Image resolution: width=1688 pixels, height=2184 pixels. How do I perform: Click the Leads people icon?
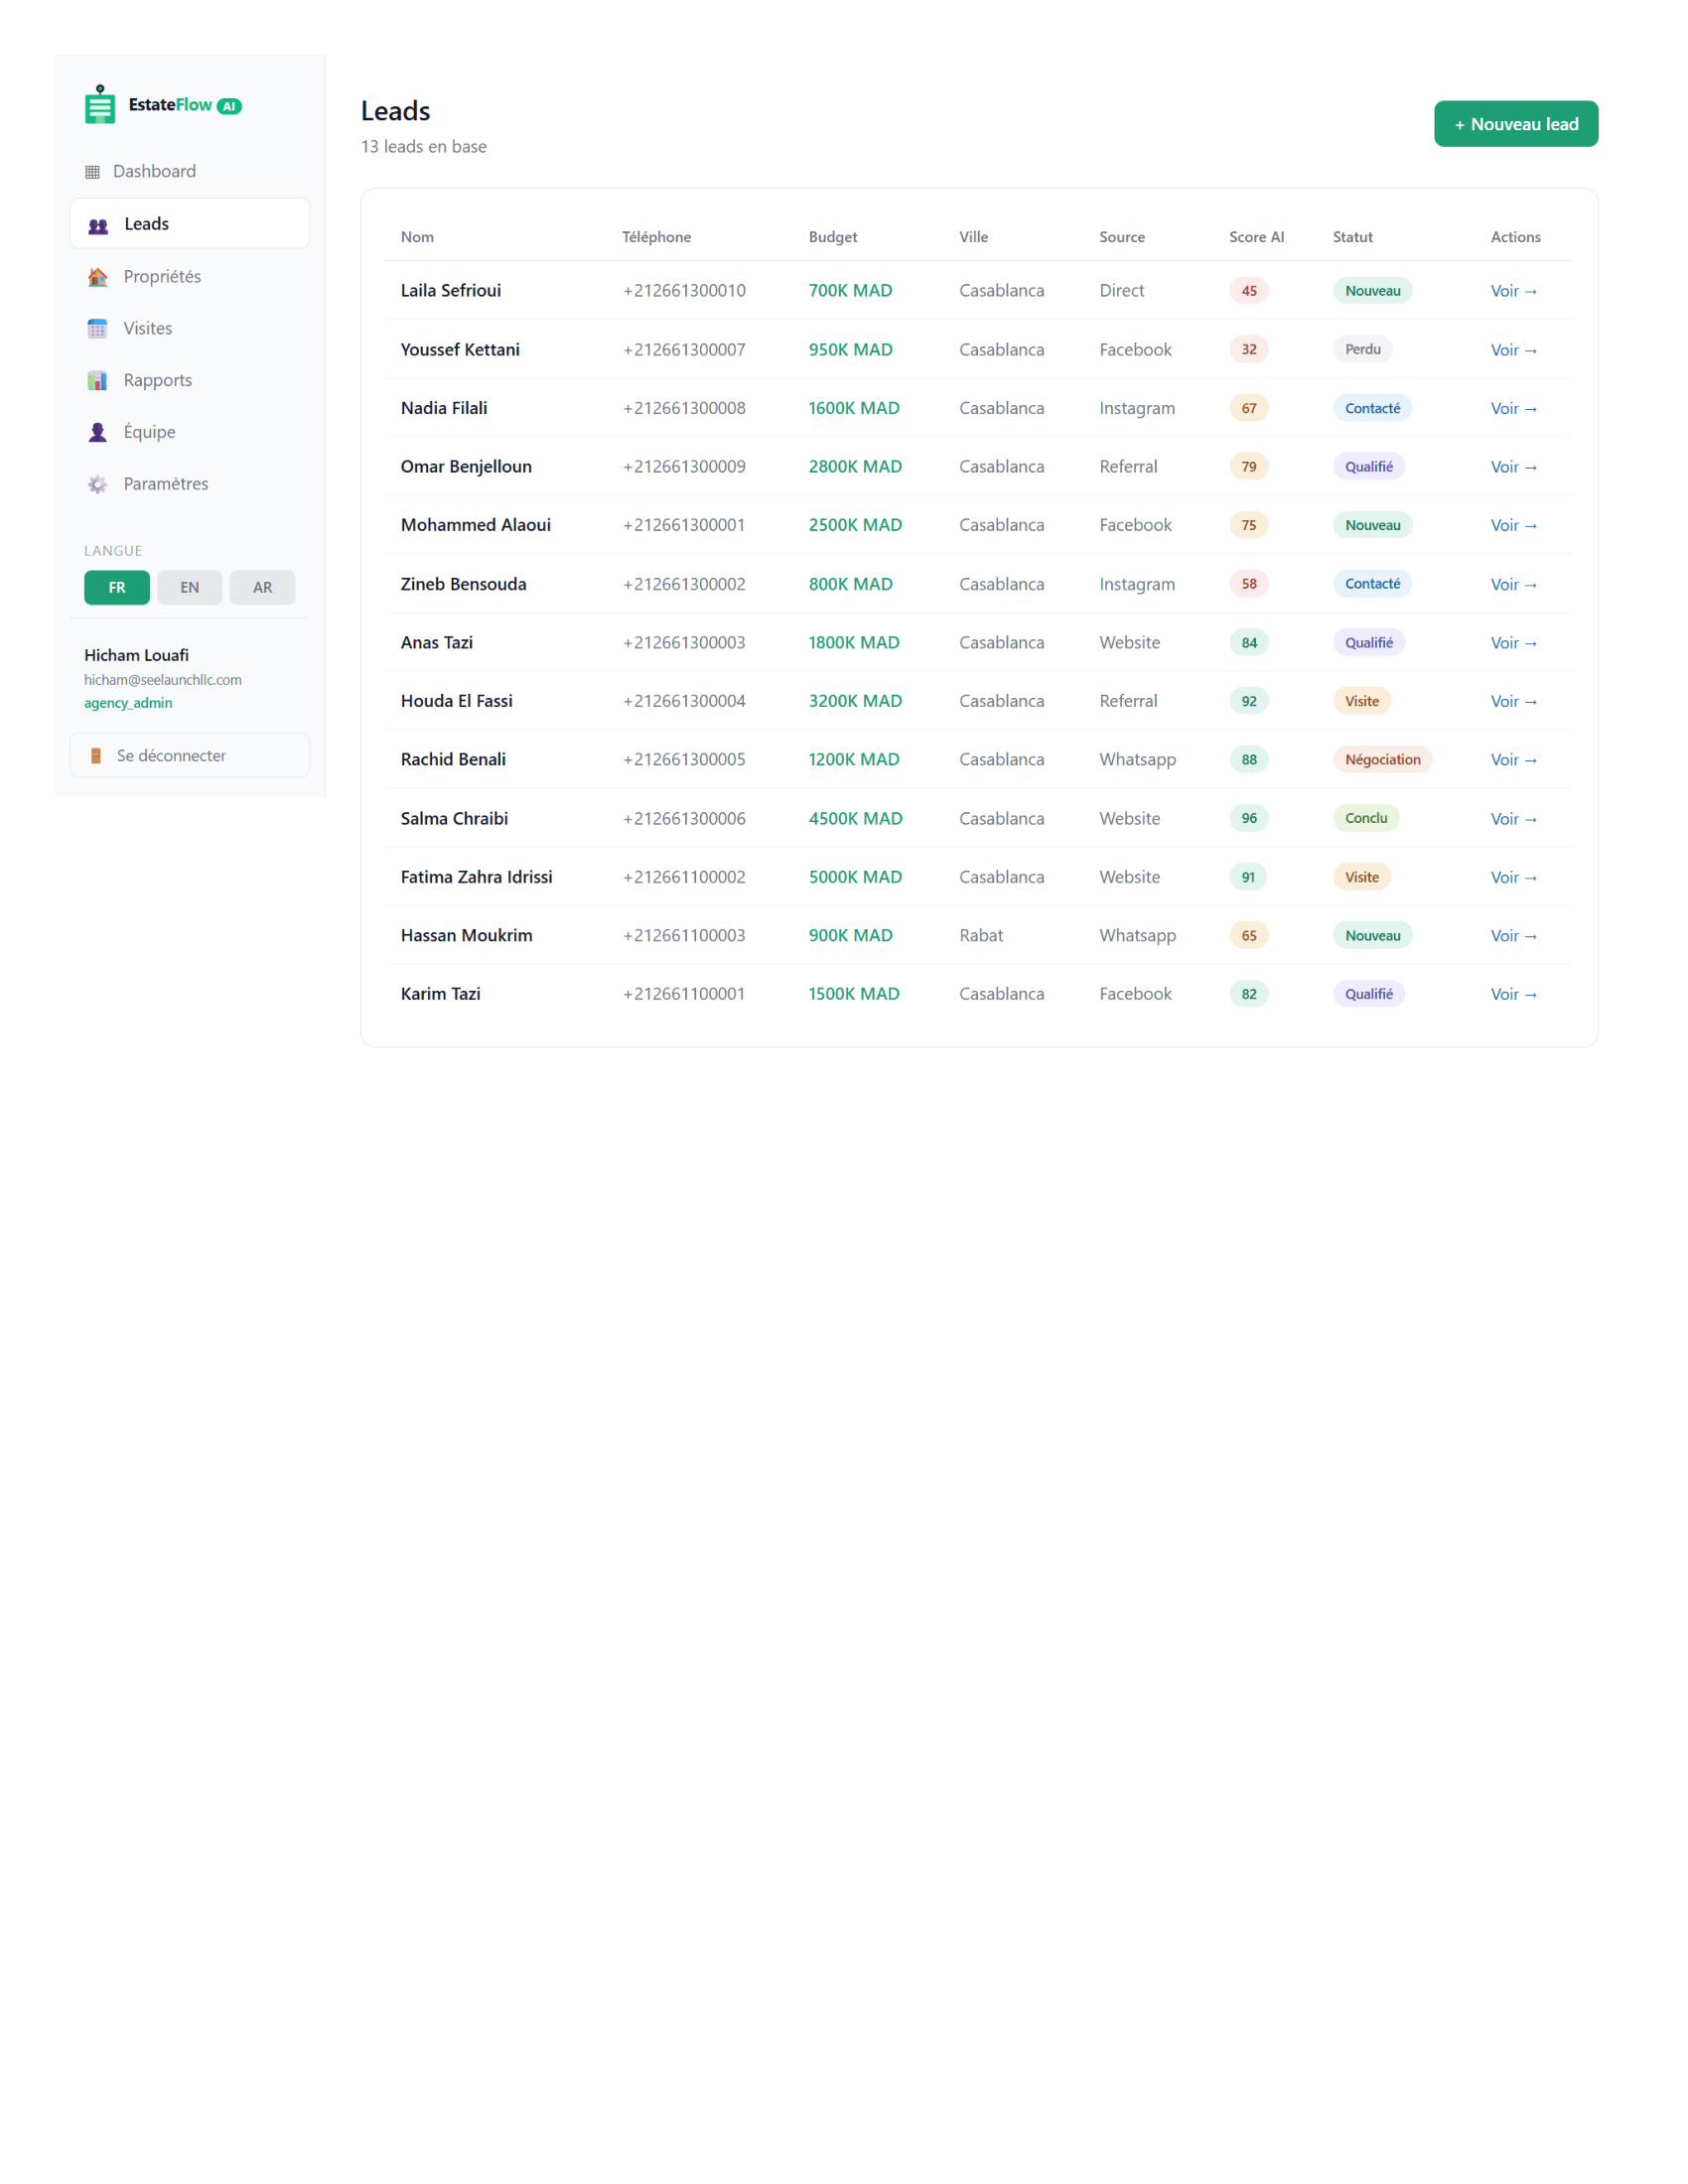[98, 226]
